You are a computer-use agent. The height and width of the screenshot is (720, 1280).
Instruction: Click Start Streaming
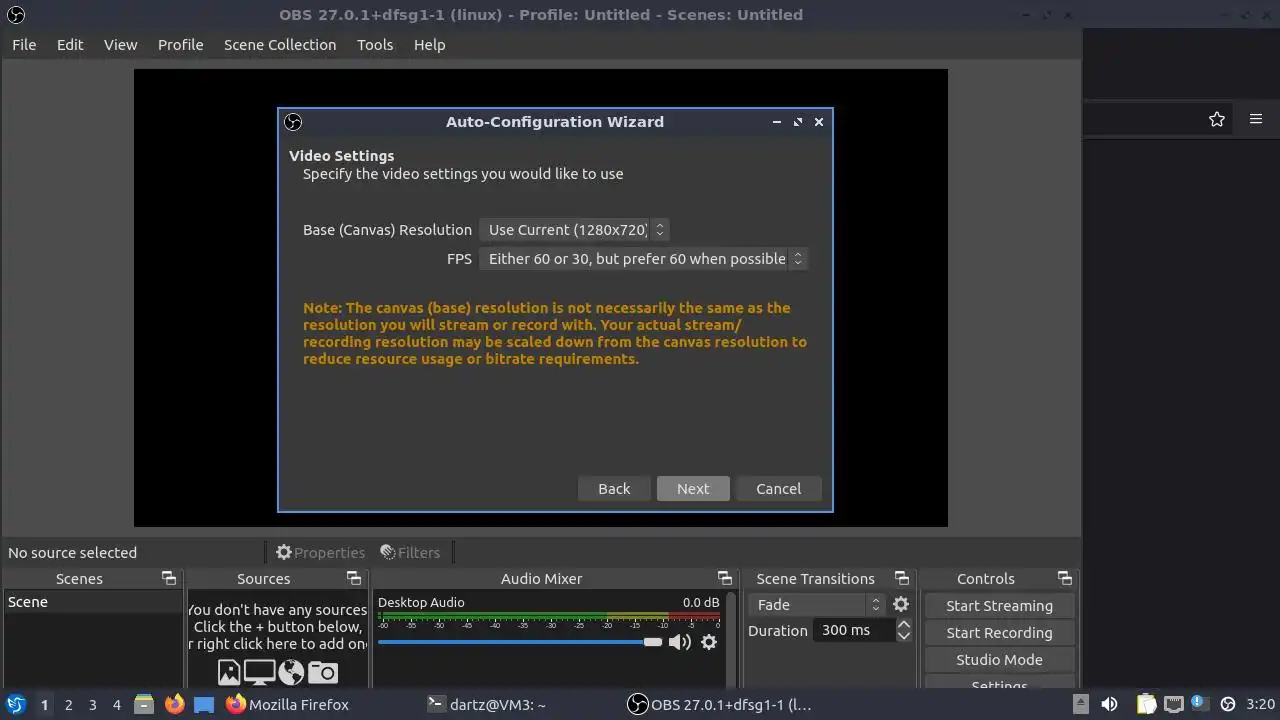point(1000,606)
